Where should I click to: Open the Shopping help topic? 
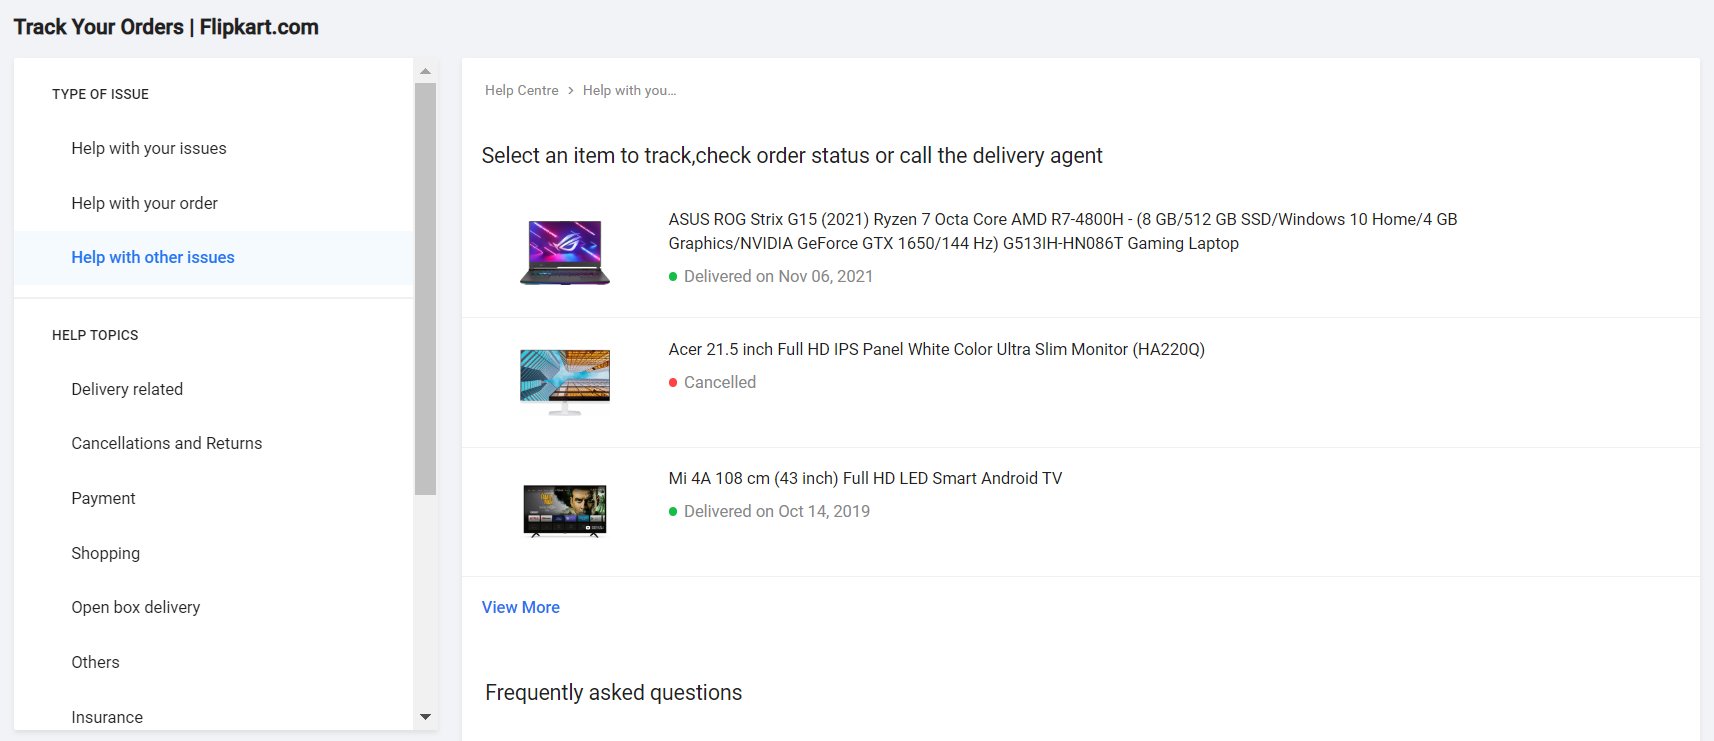point(106,553)
